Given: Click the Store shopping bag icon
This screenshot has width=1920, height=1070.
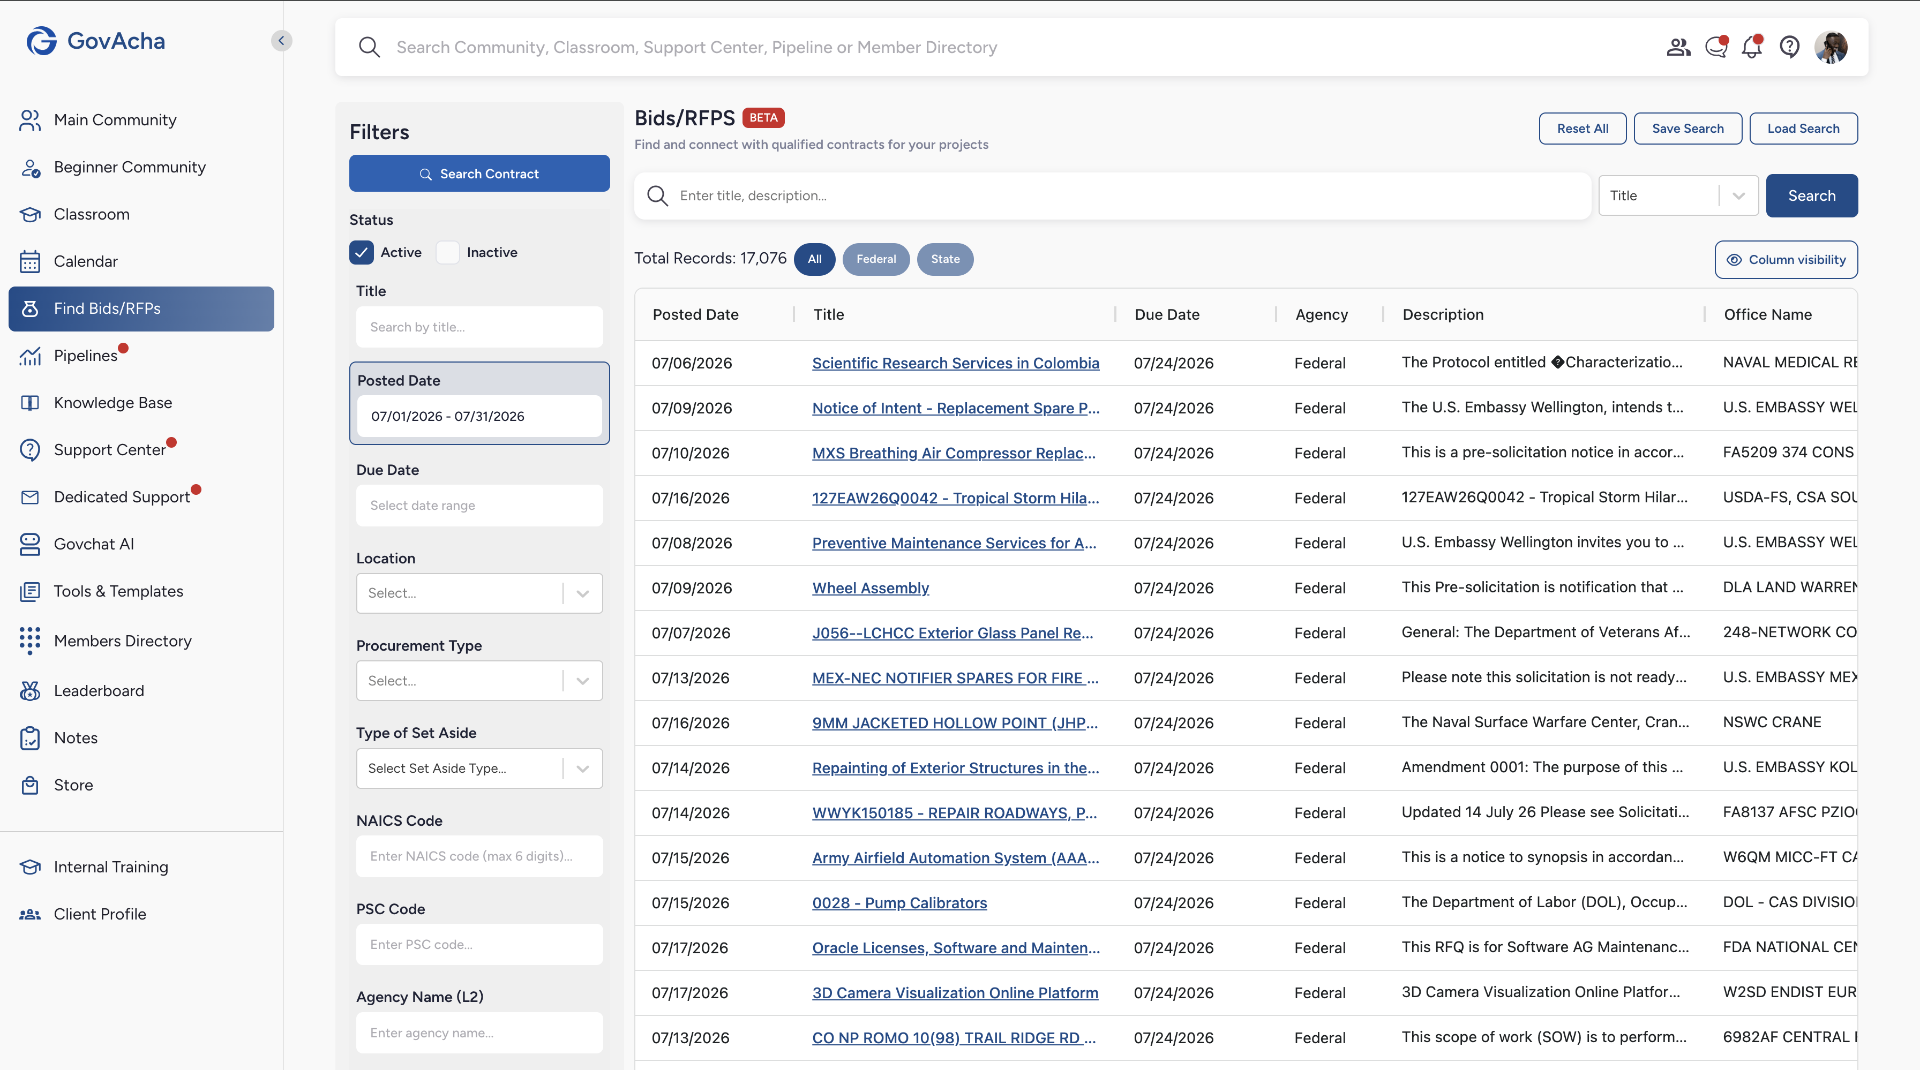Looking at the screenshot, I should point(30,785).
